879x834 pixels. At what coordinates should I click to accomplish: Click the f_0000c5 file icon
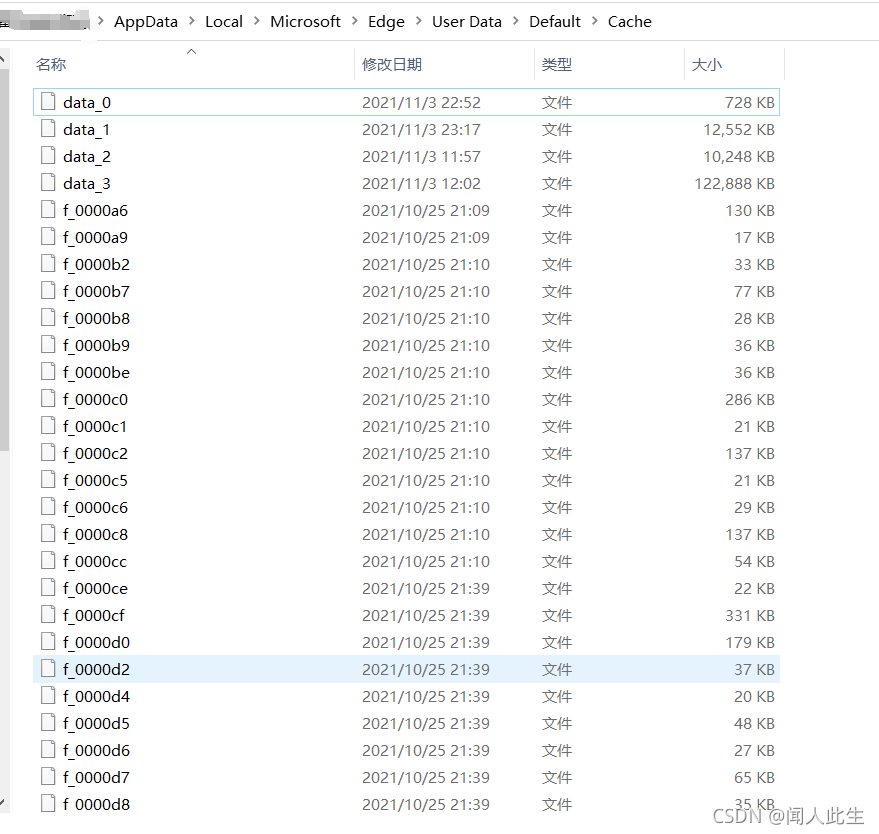[48, 480]
